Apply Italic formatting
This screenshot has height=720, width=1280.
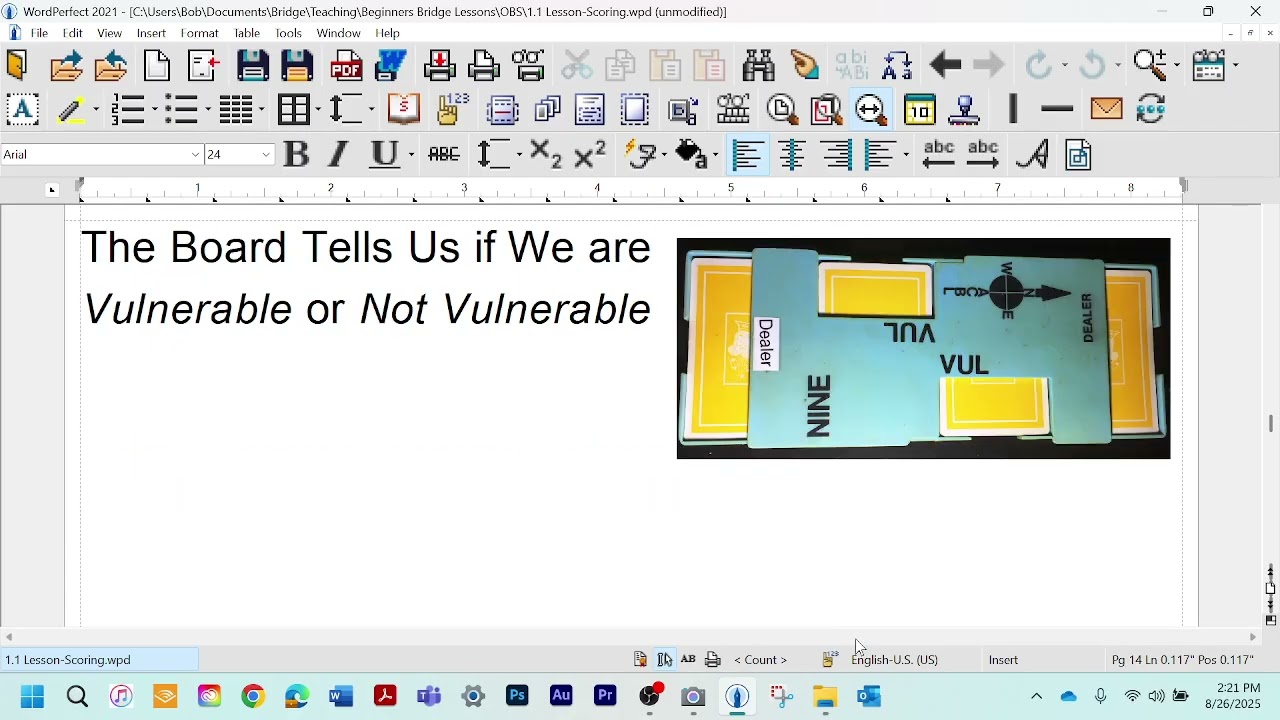point(339,154)
